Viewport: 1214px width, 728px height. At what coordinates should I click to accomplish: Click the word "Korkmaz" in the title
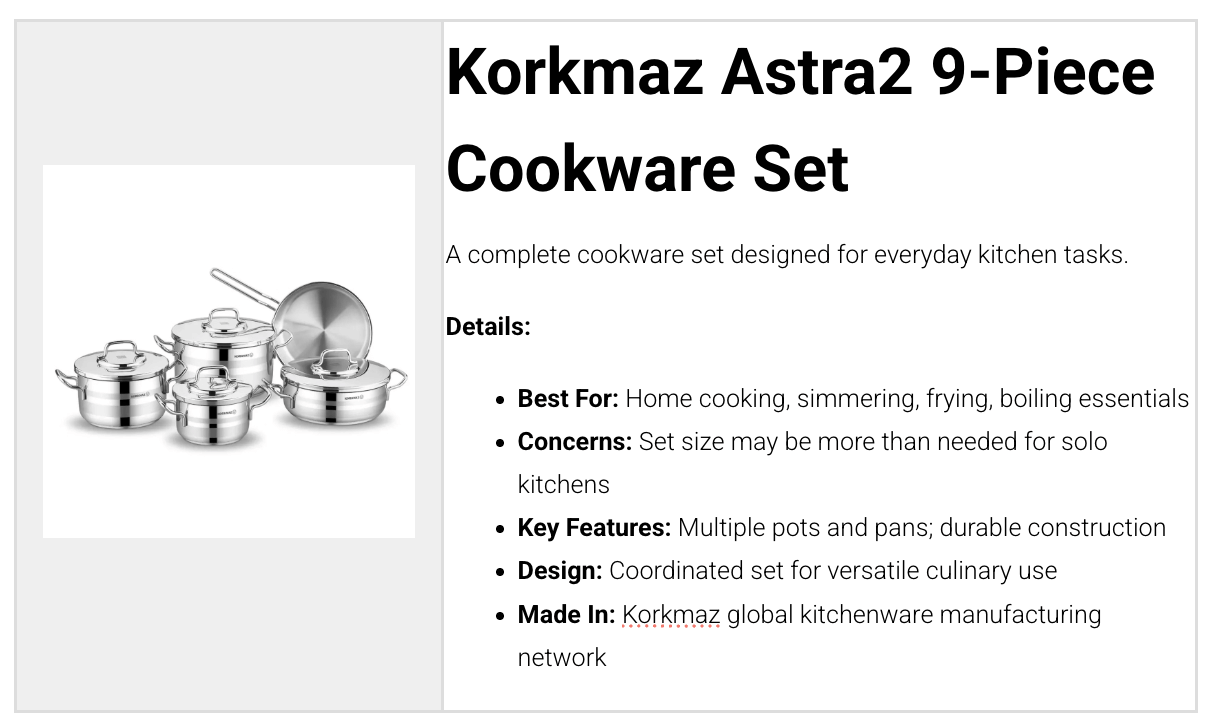(x=574, y=72)
